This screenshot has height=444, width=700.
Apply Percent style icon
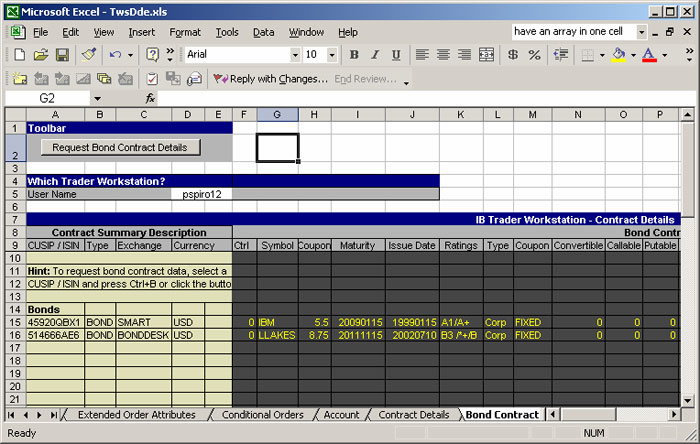pos(534,55)
